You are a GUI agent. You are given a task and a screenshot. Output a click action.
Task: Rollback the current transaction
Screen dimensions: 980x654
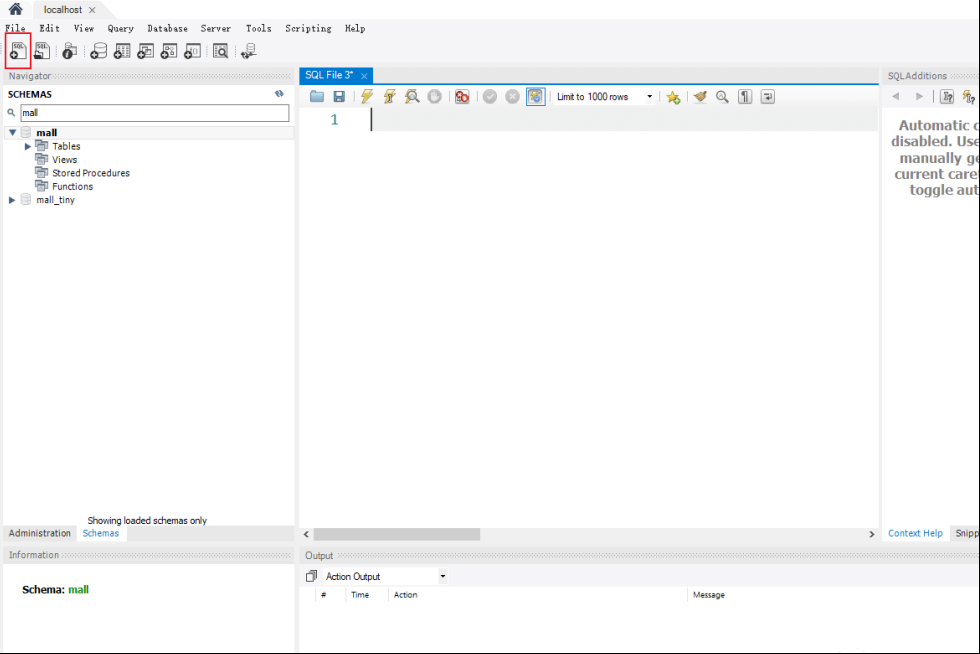coord(512,96)
